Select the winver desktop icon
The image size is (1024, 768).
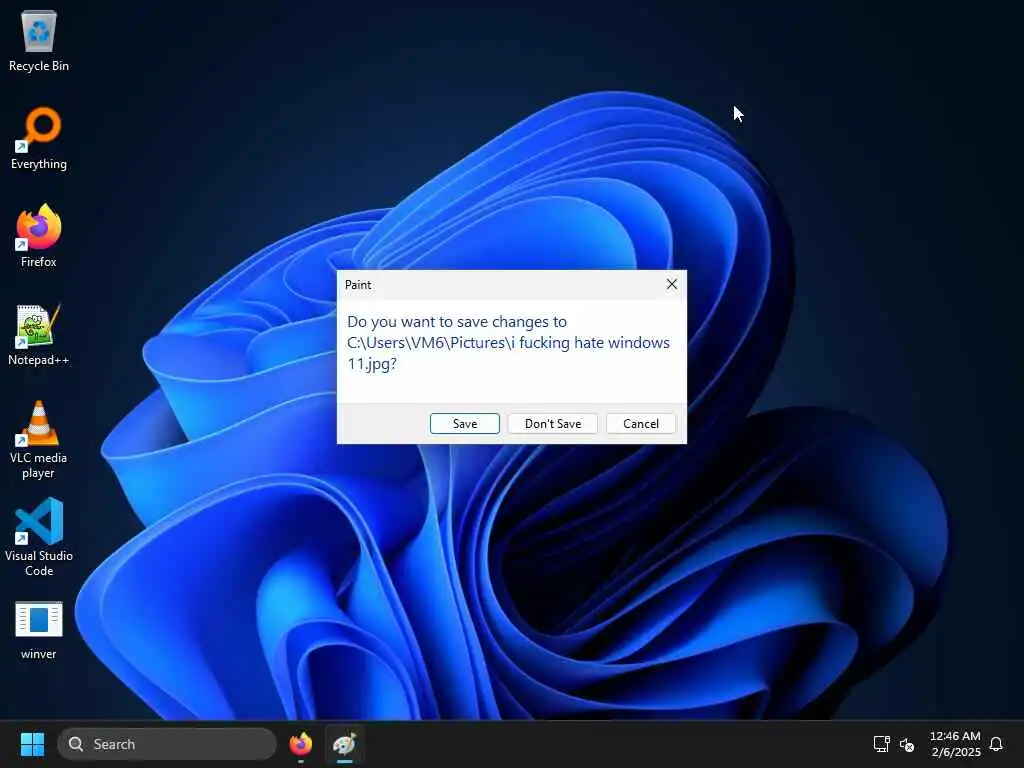[39, 630]
